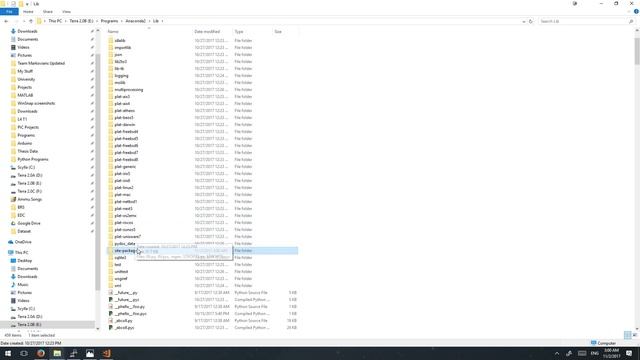Select the wsgiref folder row

(202, 278)
